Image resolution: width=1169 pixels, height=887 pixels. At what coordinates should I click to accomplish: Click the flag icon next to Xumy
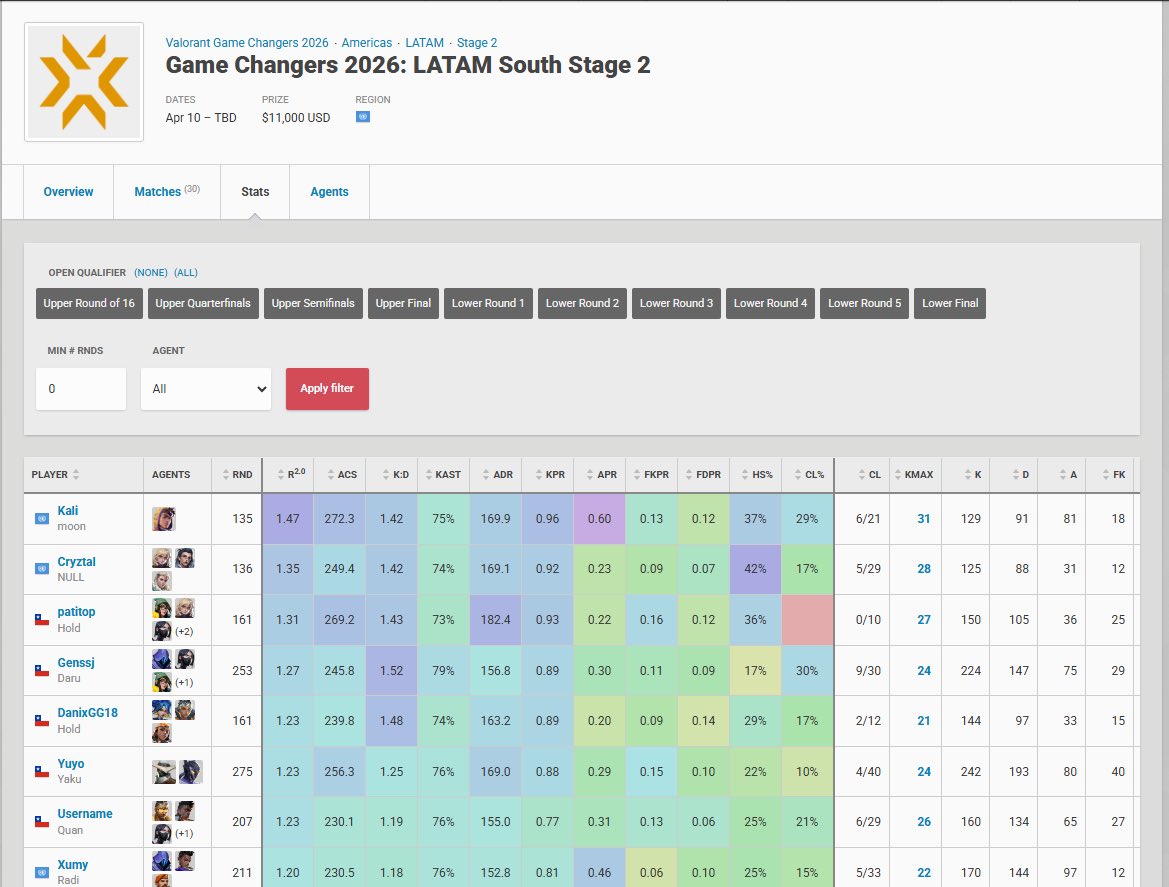(x=42, y=872)
